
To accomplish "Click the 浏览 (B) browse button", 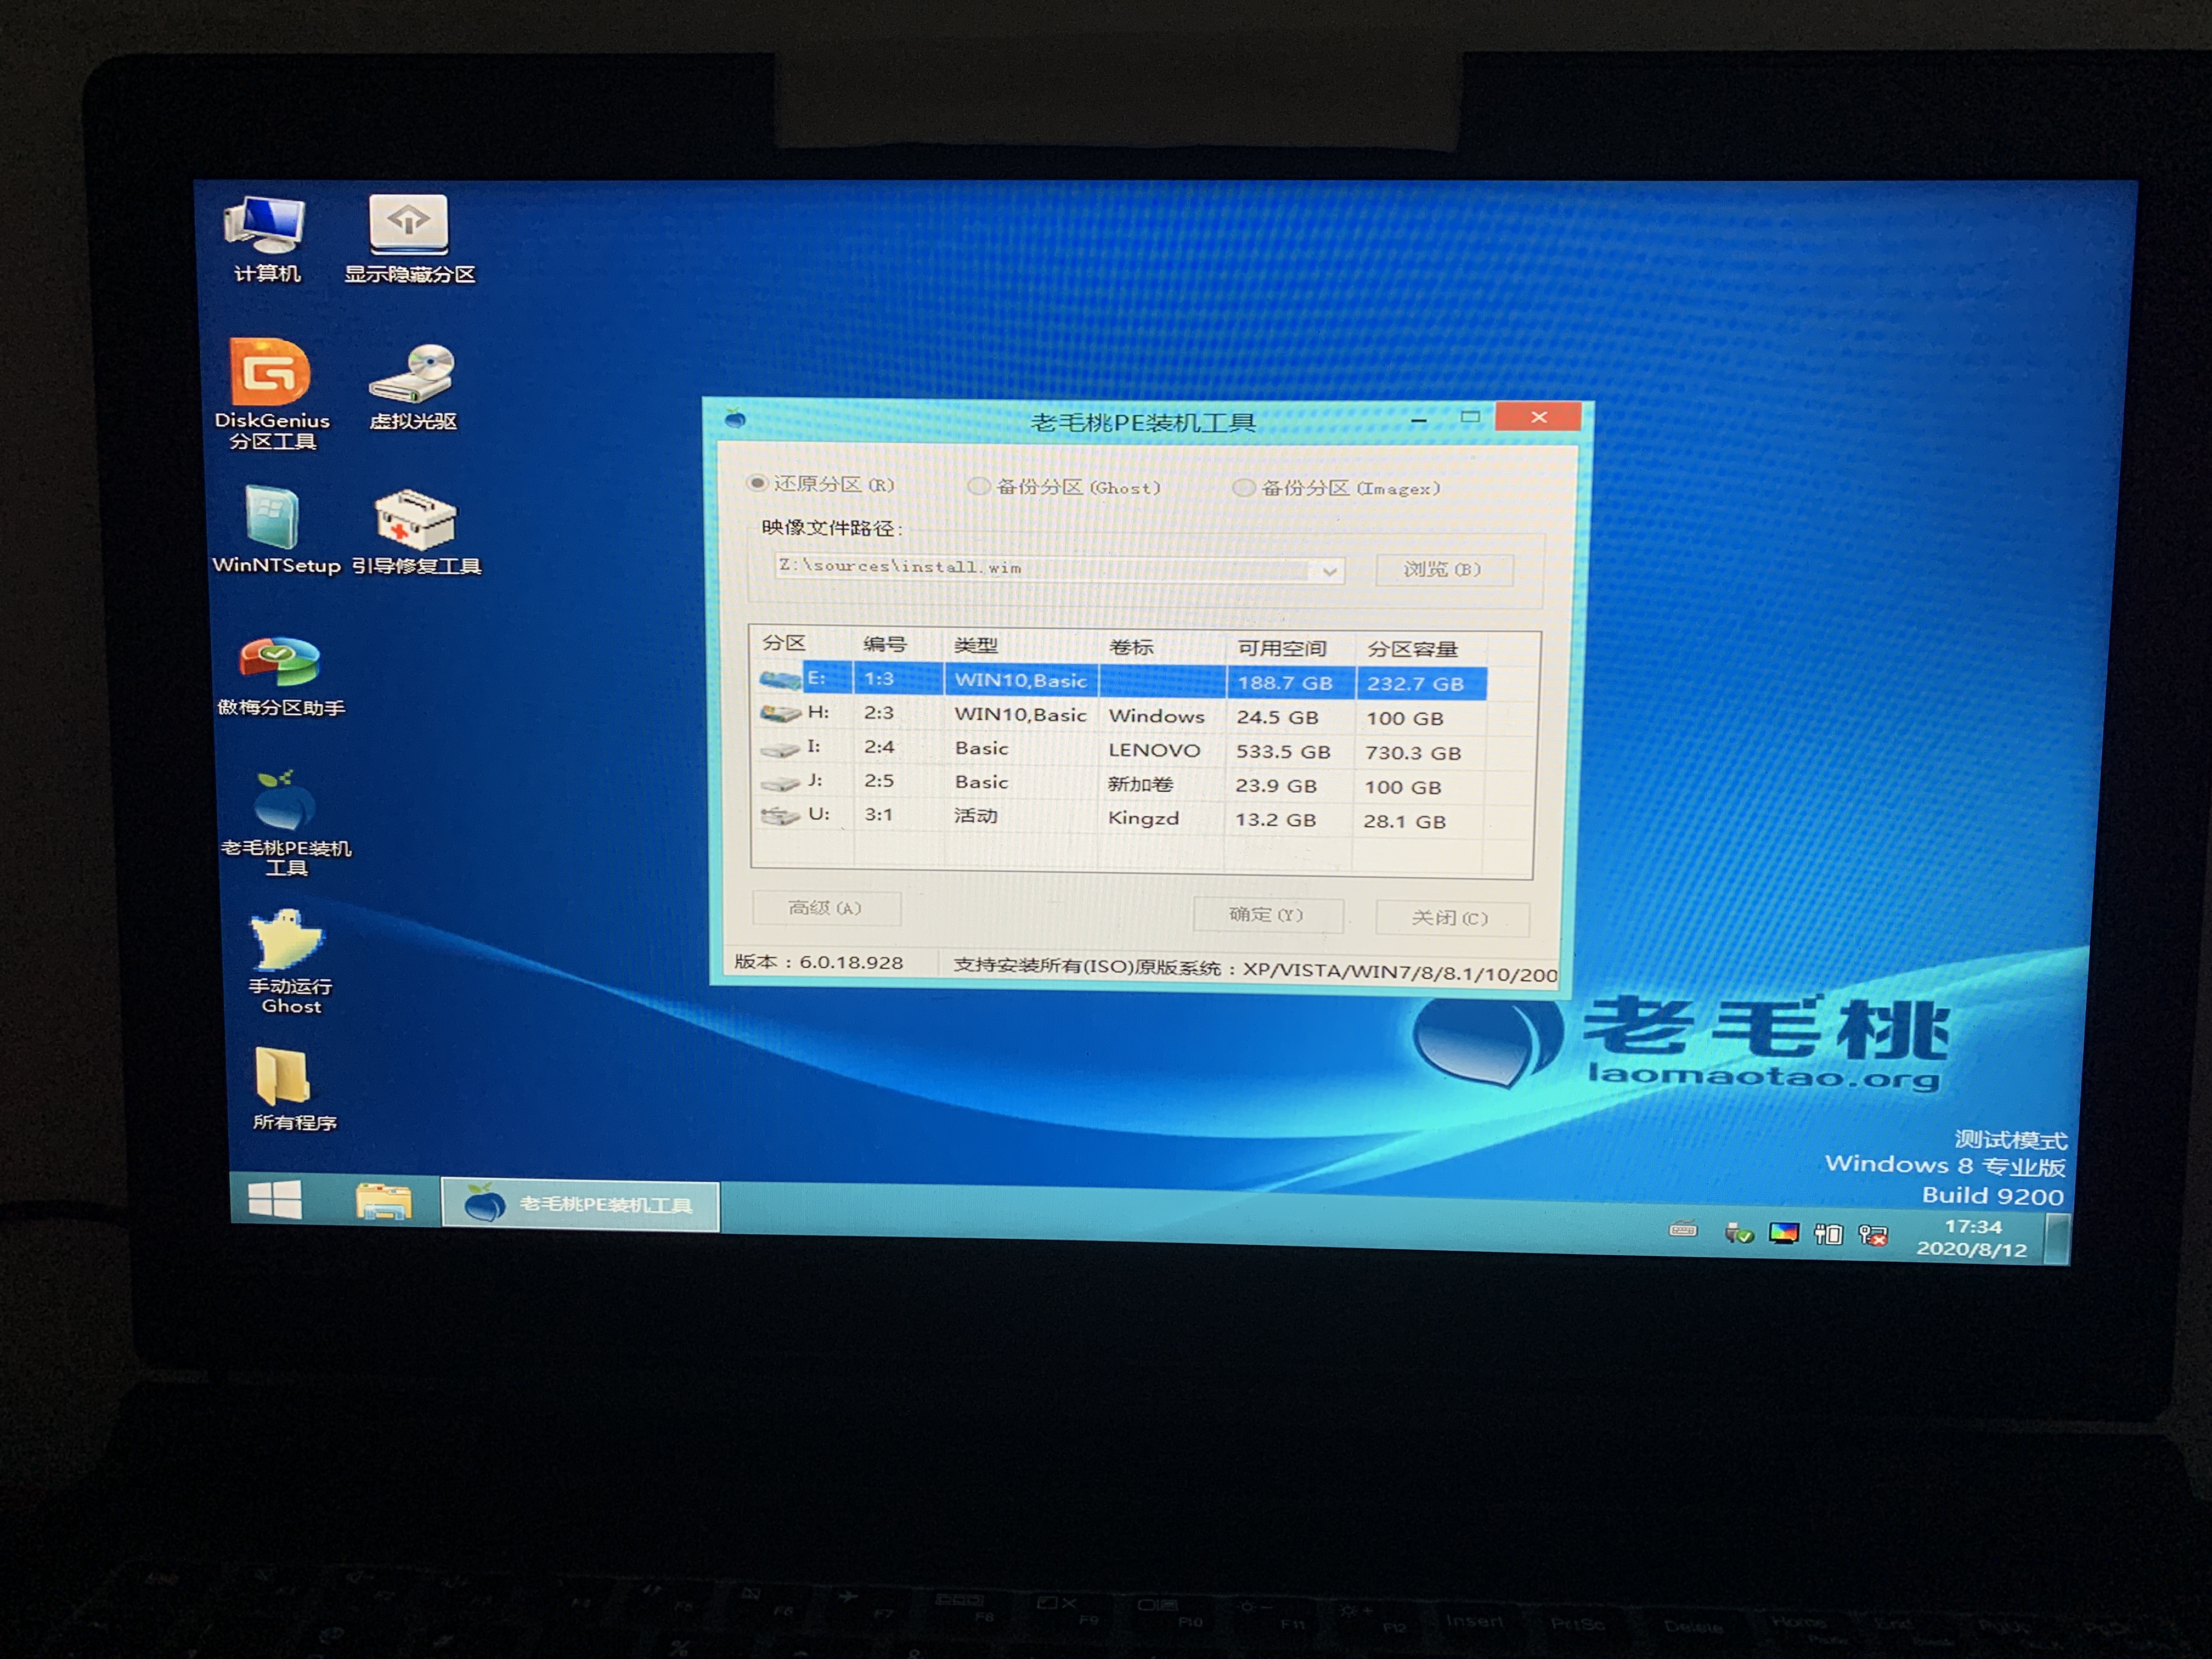I will click(1443, 569).
